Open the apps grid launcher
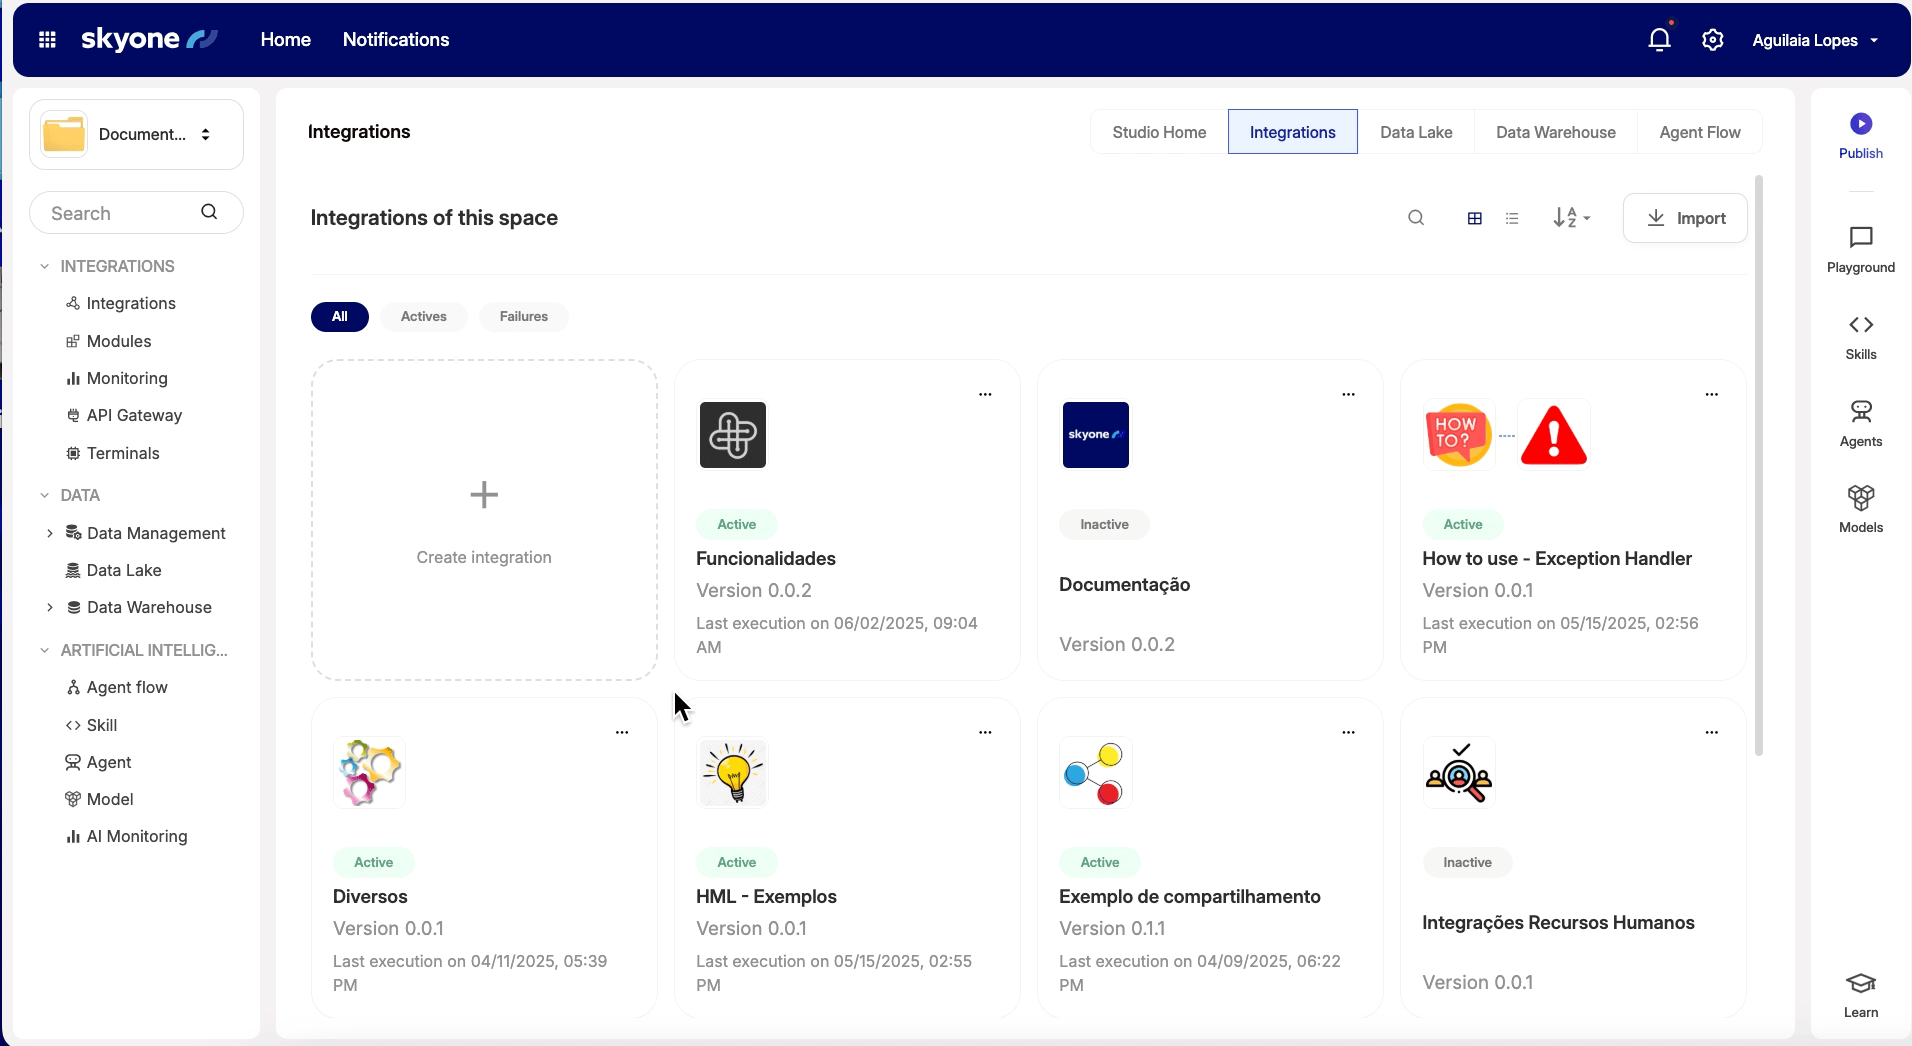 47,40
